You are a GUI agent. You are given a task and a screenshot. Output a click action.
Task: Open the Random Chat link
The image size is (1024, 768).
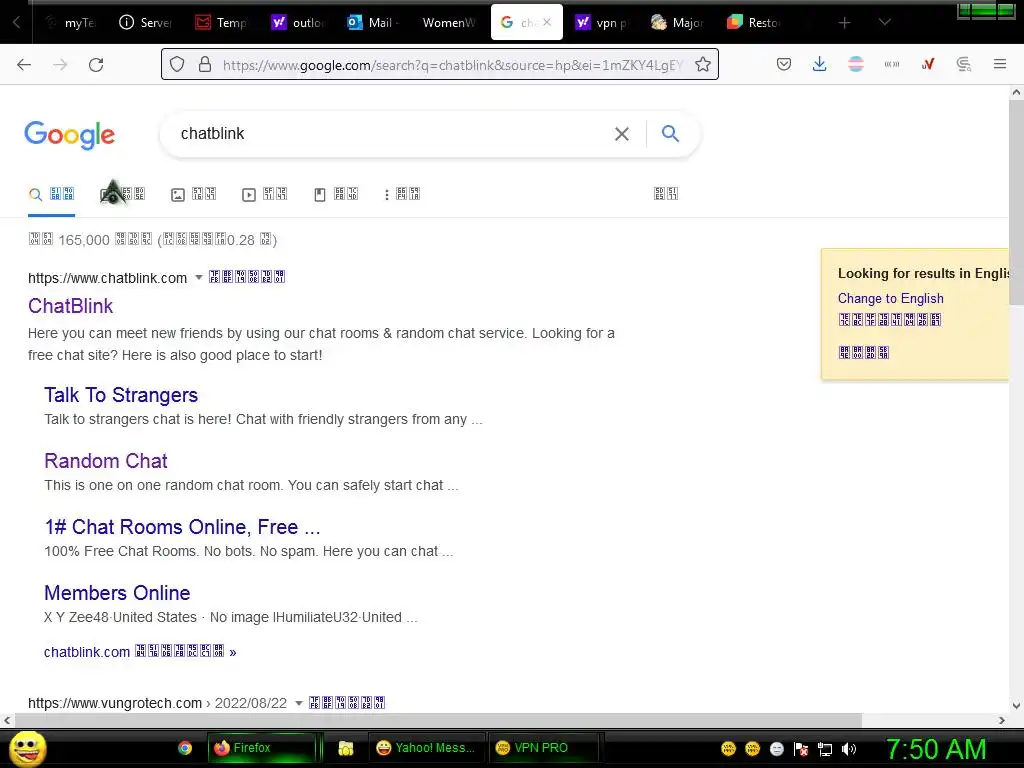106,460
